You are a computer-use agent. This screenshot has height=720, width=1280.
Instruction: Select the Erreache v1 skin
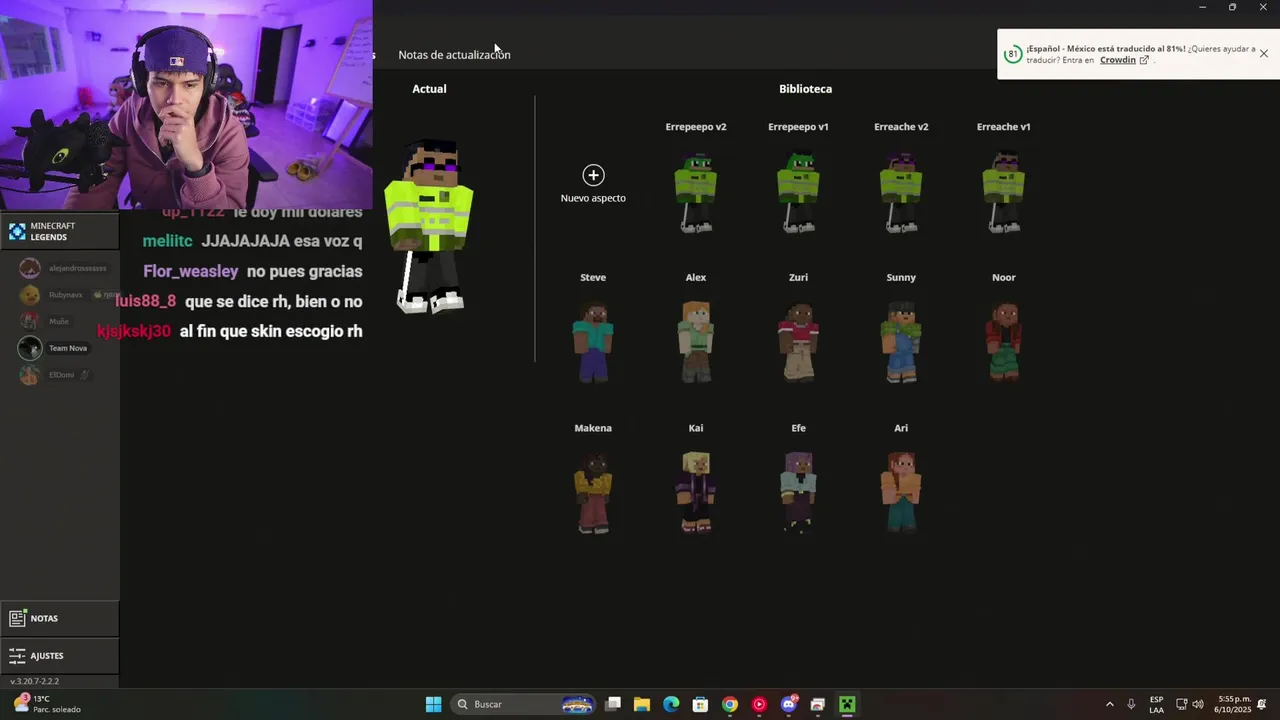coord(1003,193)
